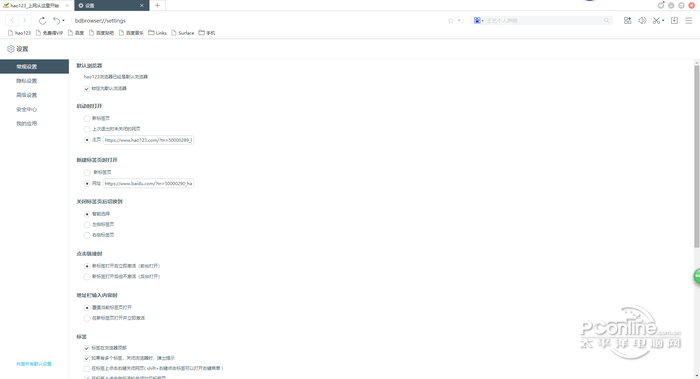Screen dimensions: 700x379
Task: Click the 恢复所有默认设置 link
Action: tap(34, 364)
